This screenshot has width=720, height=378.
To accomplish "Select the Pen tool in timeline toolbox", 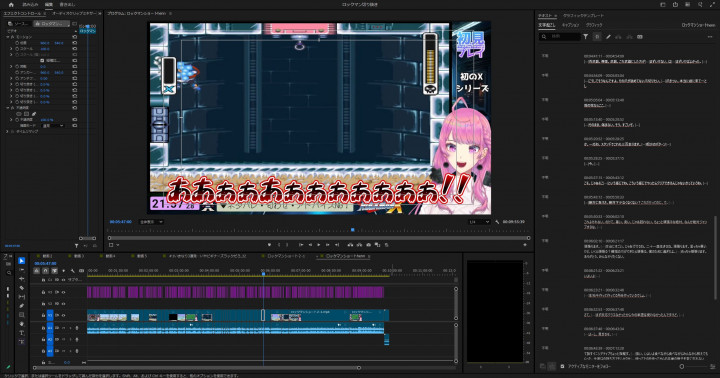I will point(22,306).
